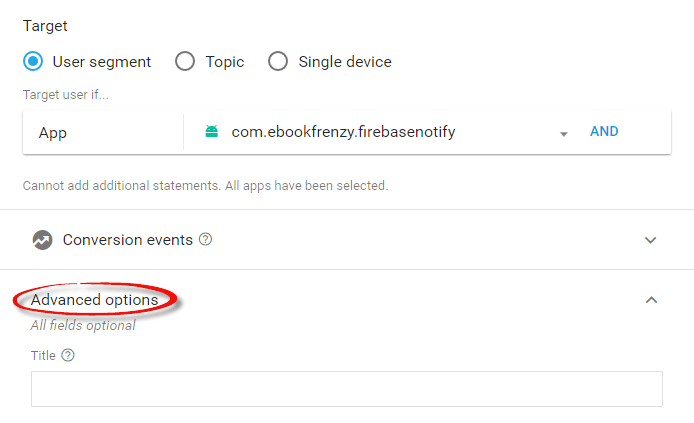Select the User segment radio button
Image resolution: width=694 pixels, height=423 pixels.
[33, 62]
